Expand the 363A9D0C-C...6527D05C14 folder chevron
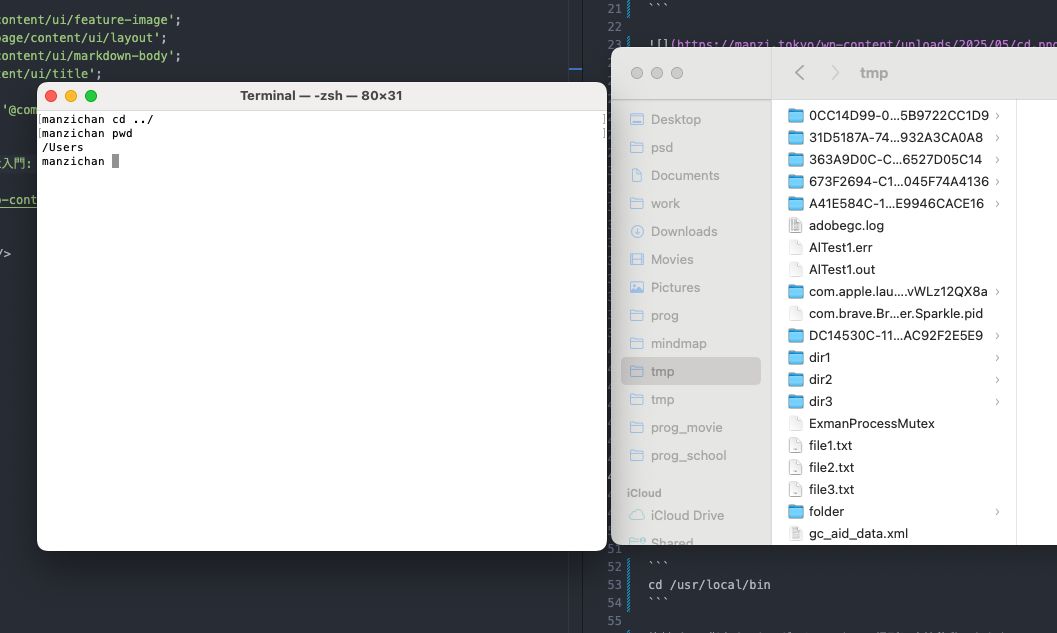Viewport: 1057px width, 633px height. pos(997,160)
